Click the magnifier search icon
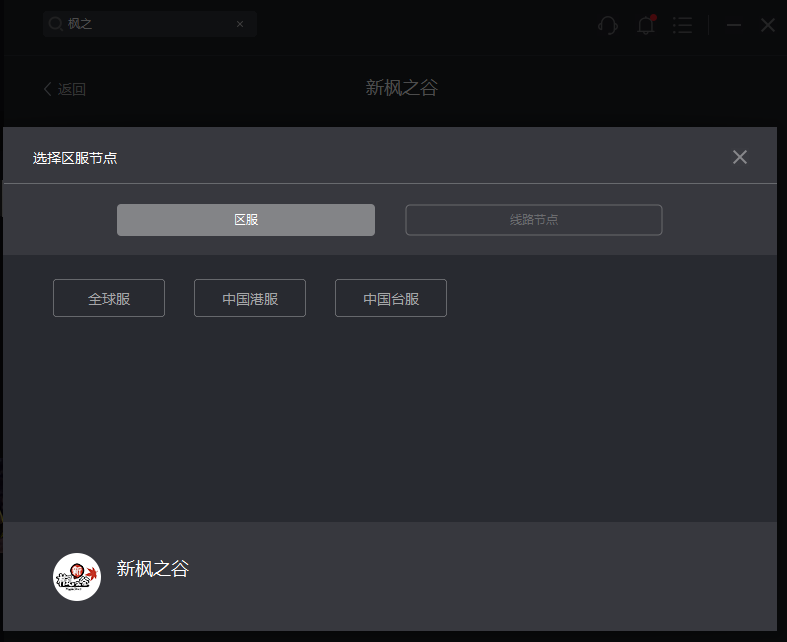Viewport: 787px width, 642px height. point(55,24)
